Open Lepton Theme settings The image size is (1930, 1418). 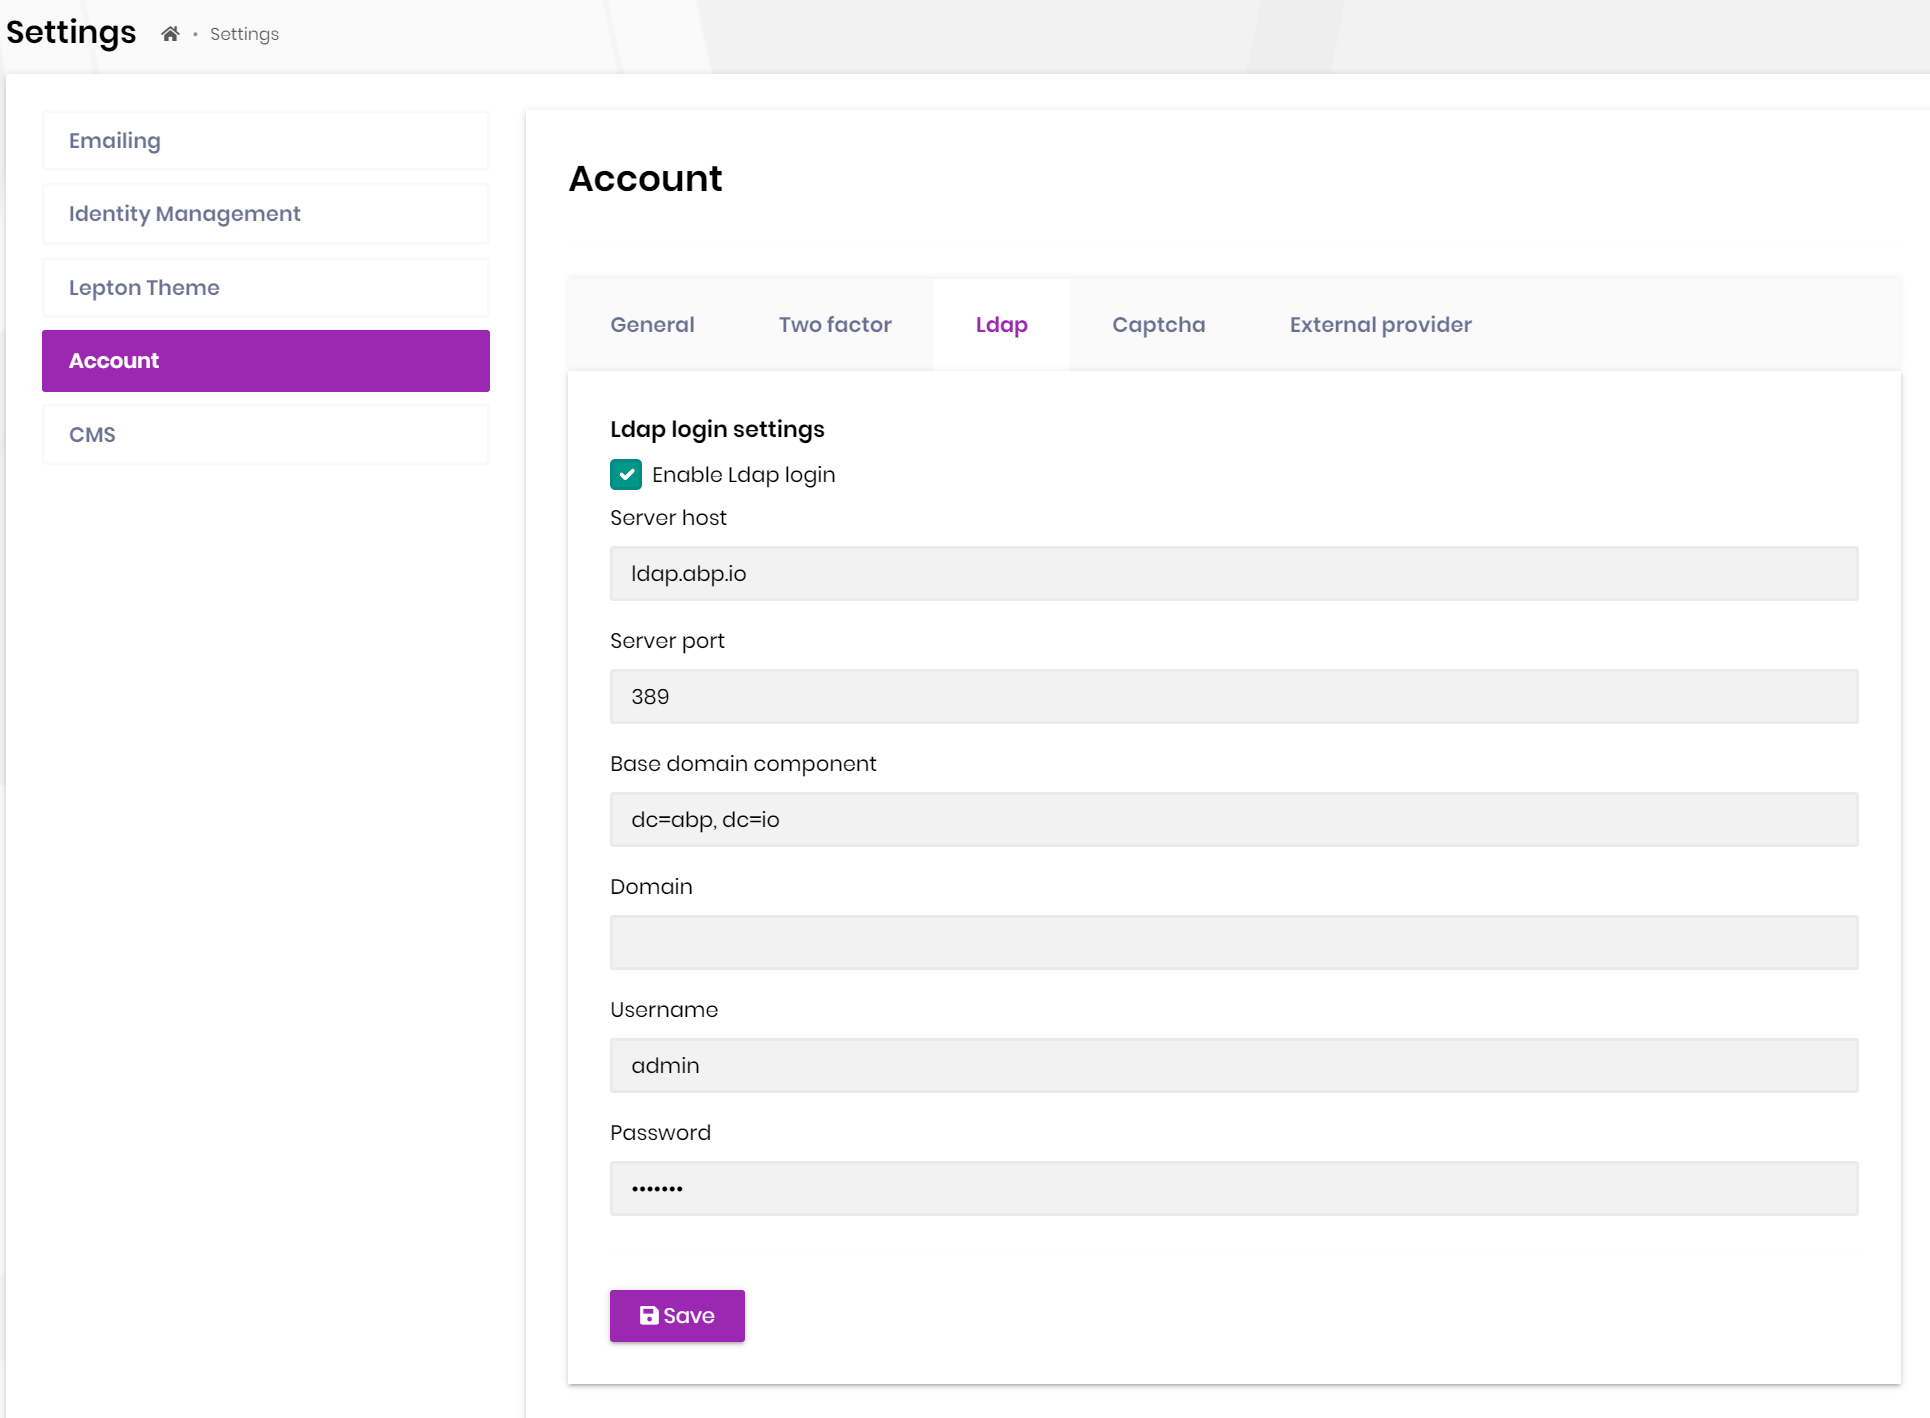tap(265, 288)
